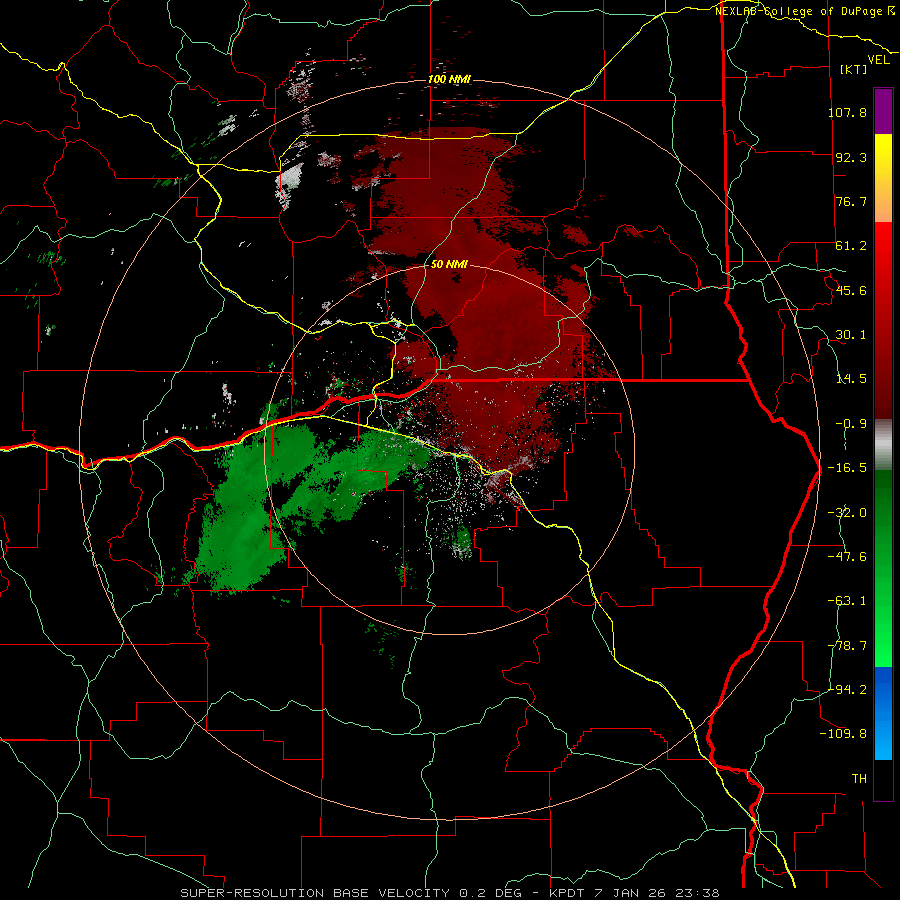
Task: Click the blue segment of the color bar
Action: 883,713
